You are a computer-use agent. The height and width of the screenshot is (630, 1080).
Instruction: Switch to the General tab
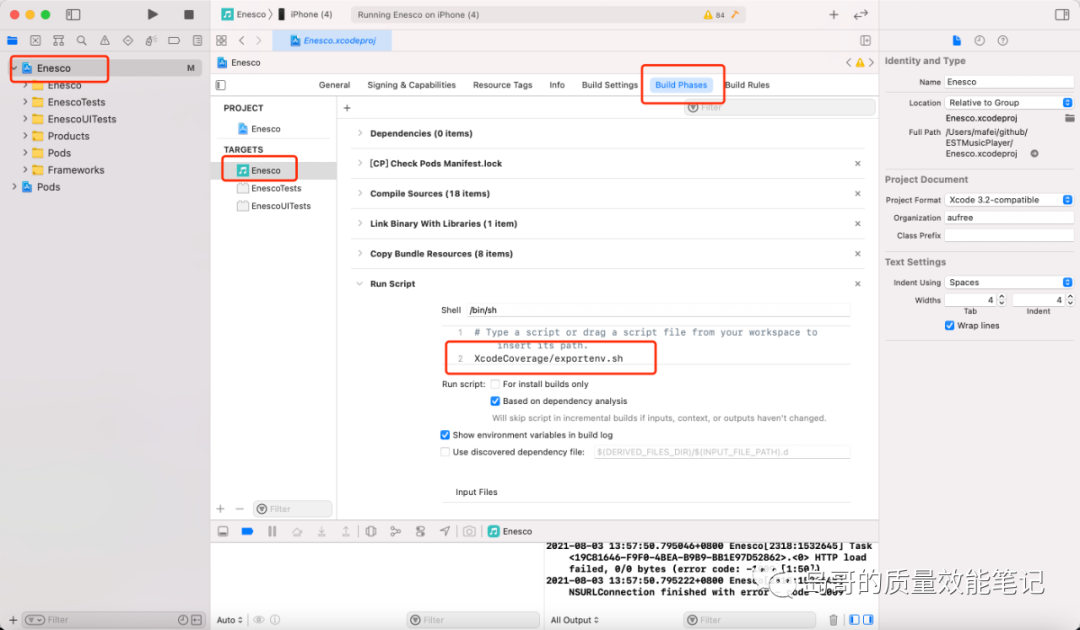point(334,85)
